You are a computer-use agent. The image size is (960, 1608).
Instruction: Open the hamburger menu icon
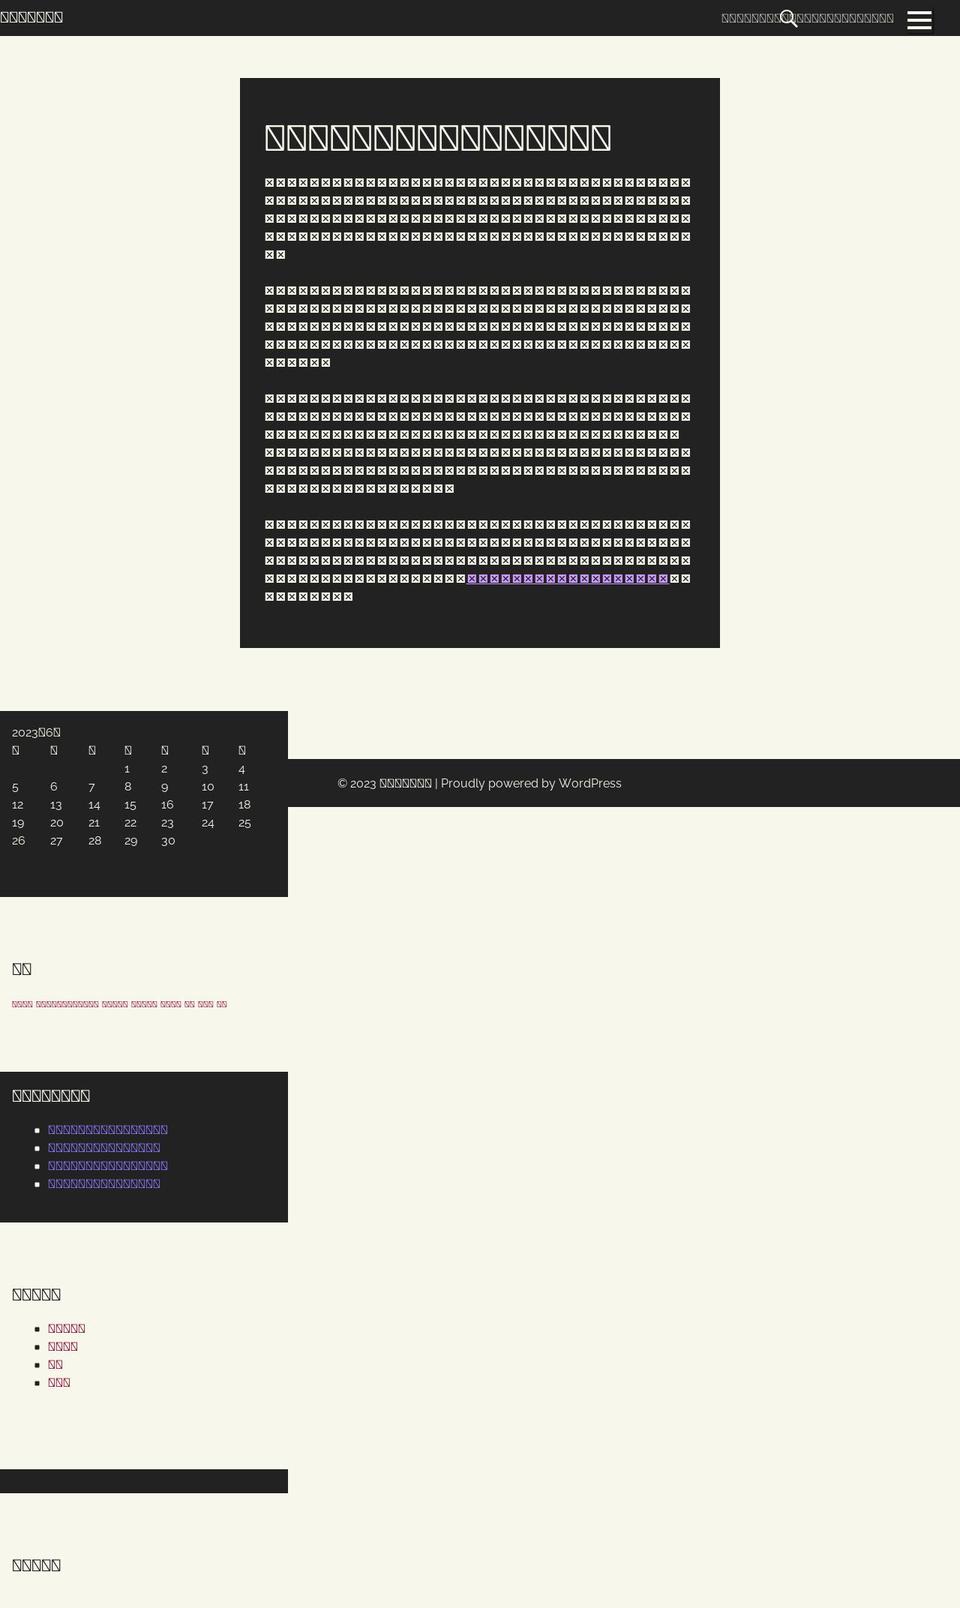click(x=919, y=20)
